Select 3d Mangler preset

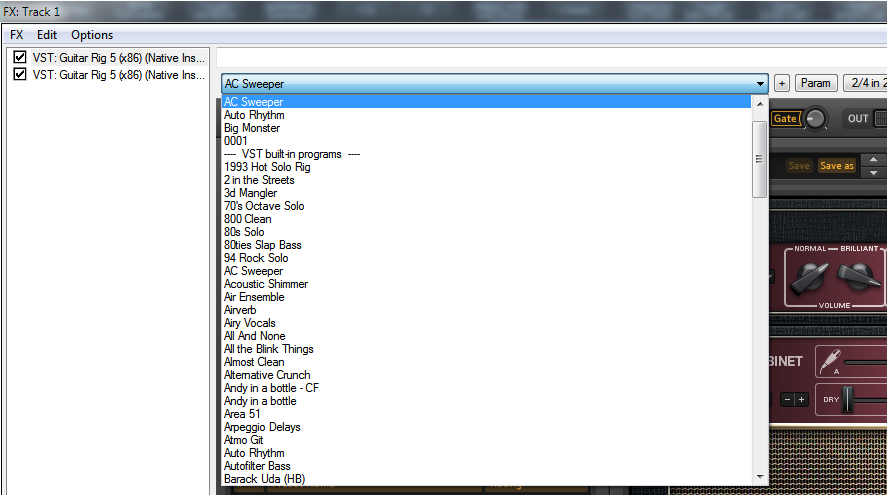486,193
